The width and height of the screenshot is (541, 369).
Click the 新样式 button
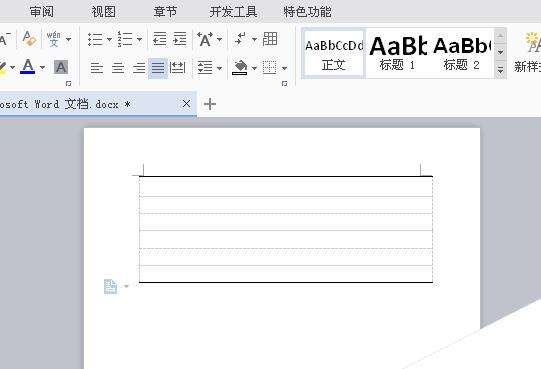(x=527, y=52)
